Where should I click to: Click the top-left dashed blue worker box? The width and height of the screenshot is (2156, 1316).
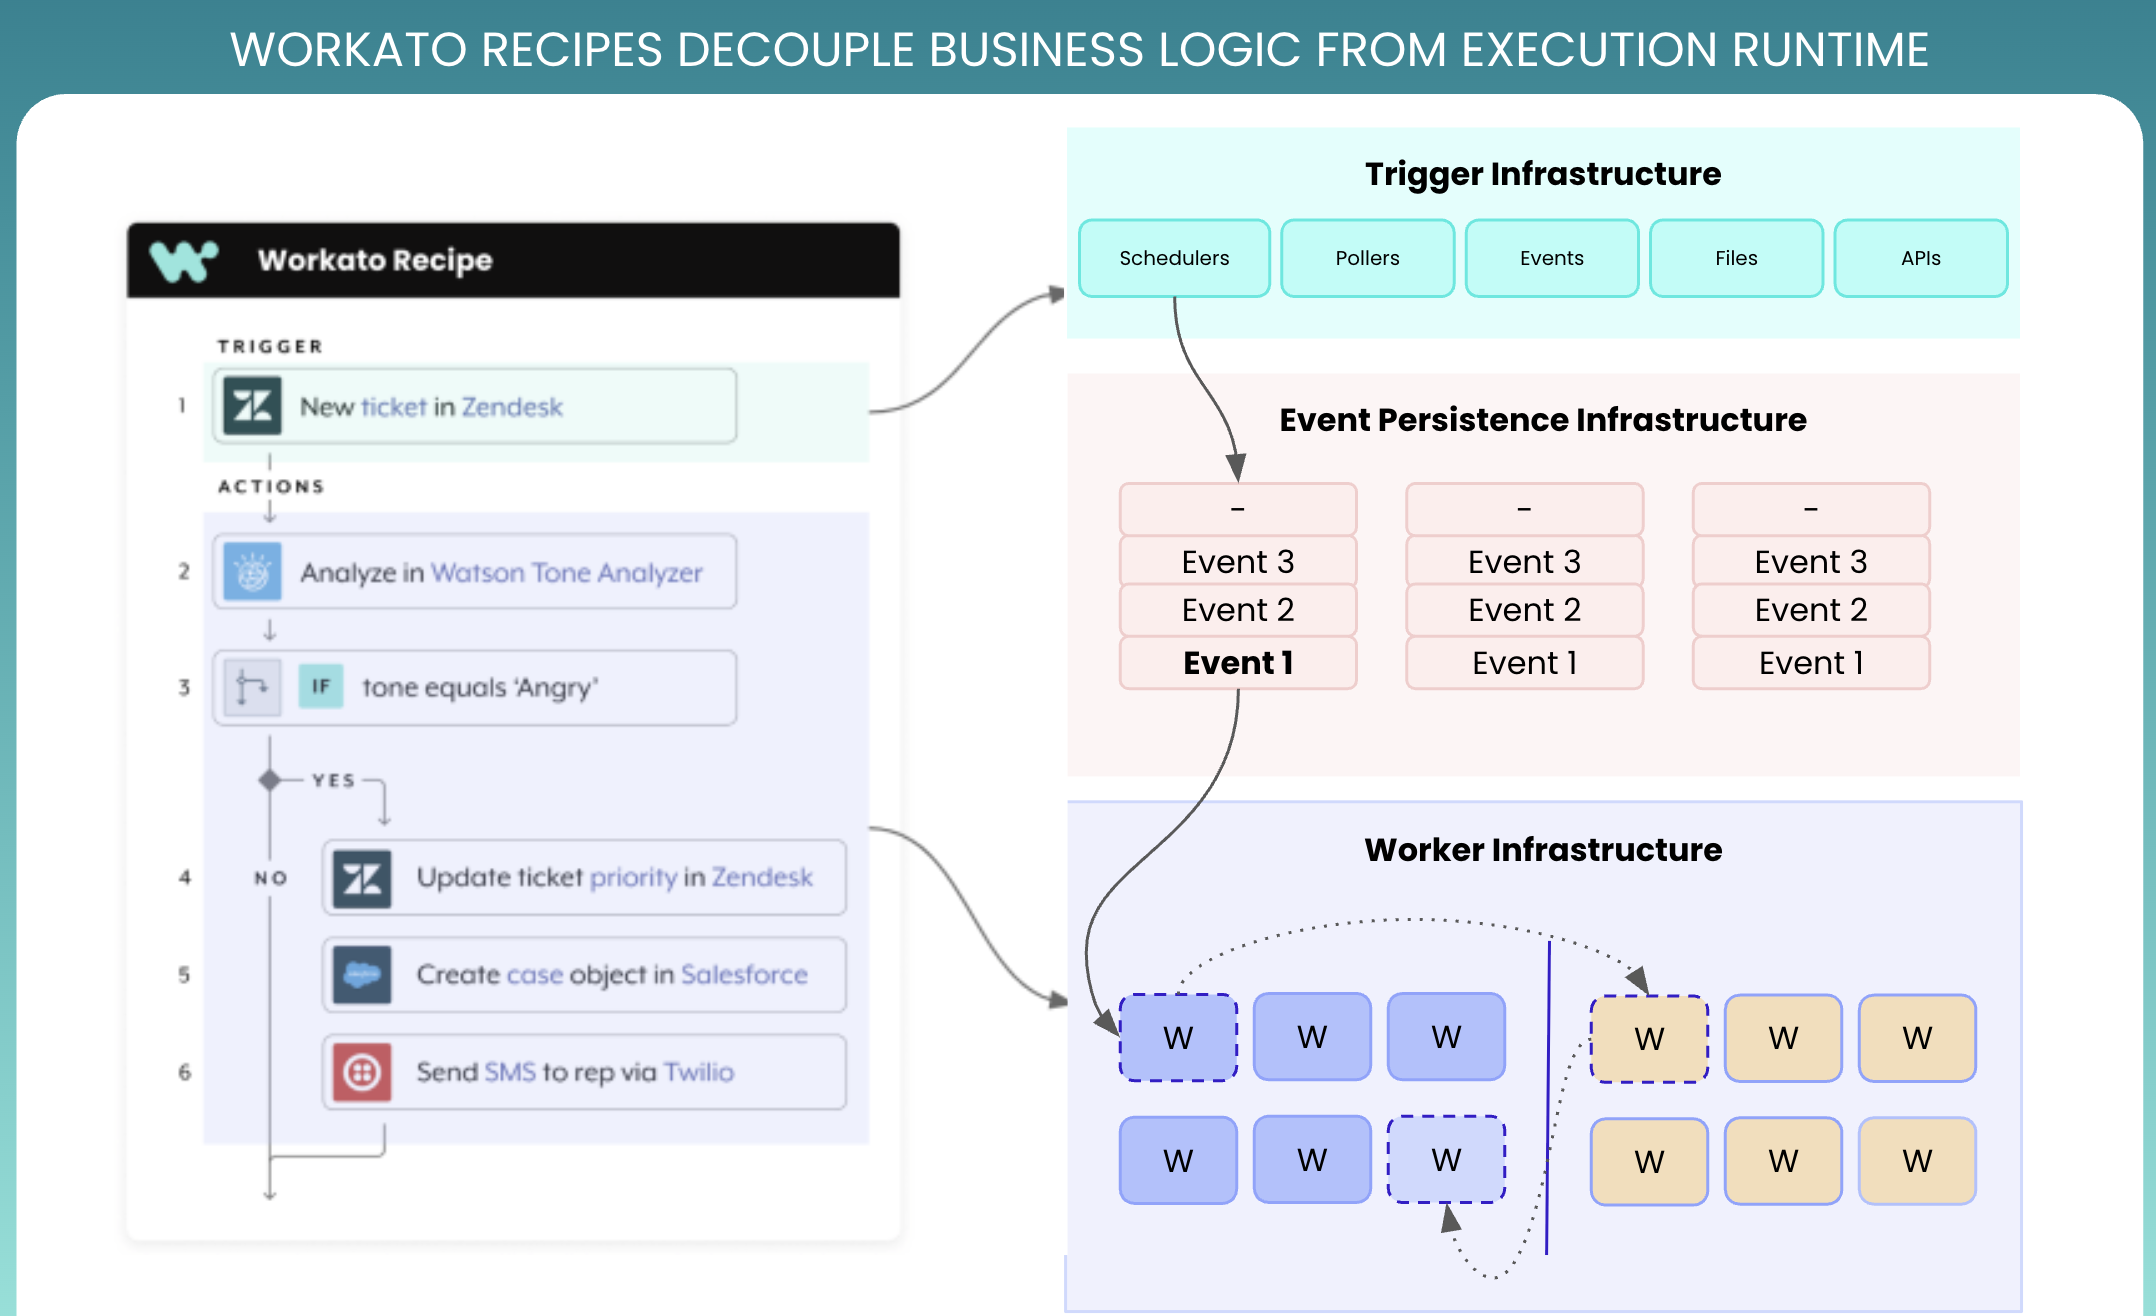point(1178,1038)
